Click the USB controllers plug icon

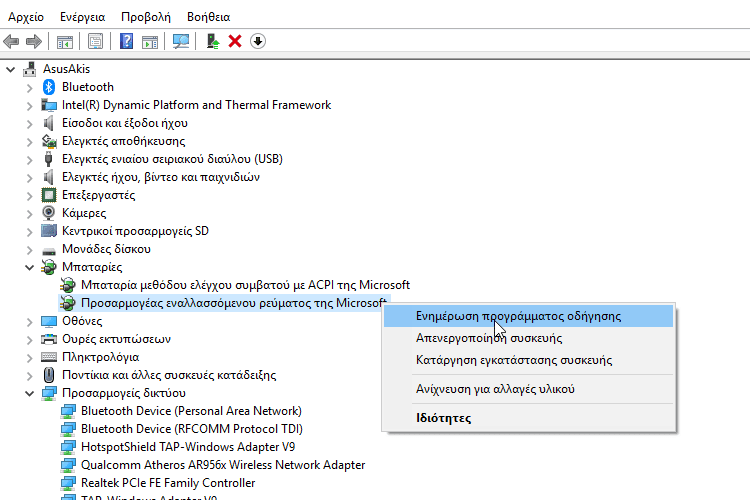48,159
